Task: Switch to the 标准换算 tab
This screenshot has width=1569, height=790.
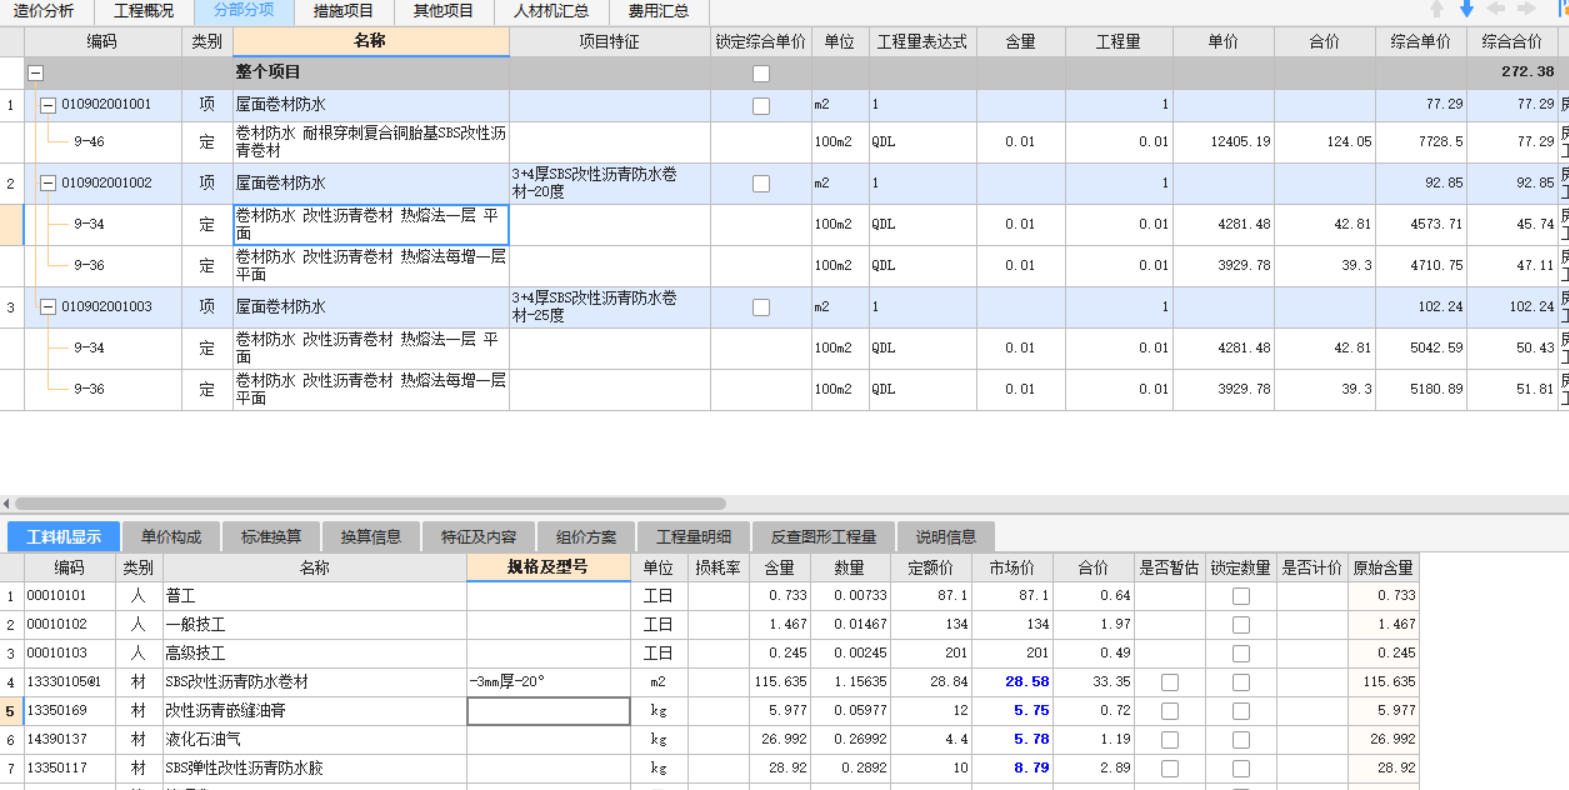Action: [271, 537]
